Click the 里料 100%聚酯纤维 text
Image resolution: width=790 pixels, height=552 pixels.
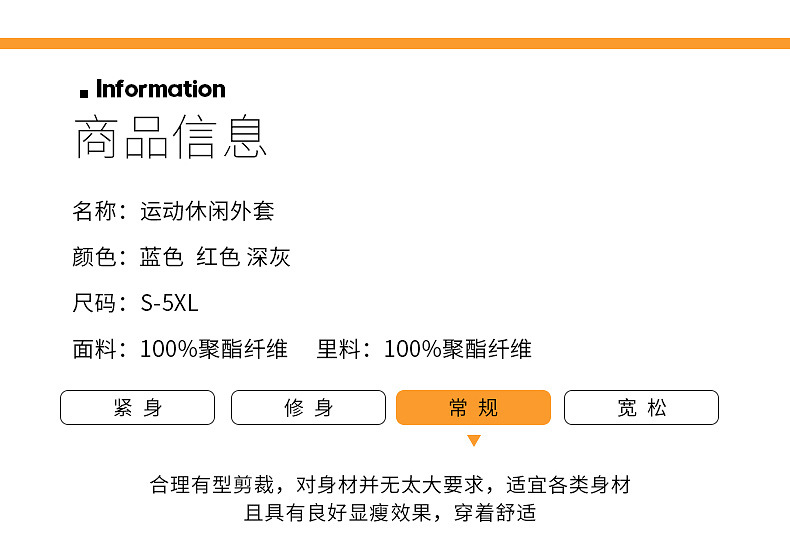tap(424, 349)
